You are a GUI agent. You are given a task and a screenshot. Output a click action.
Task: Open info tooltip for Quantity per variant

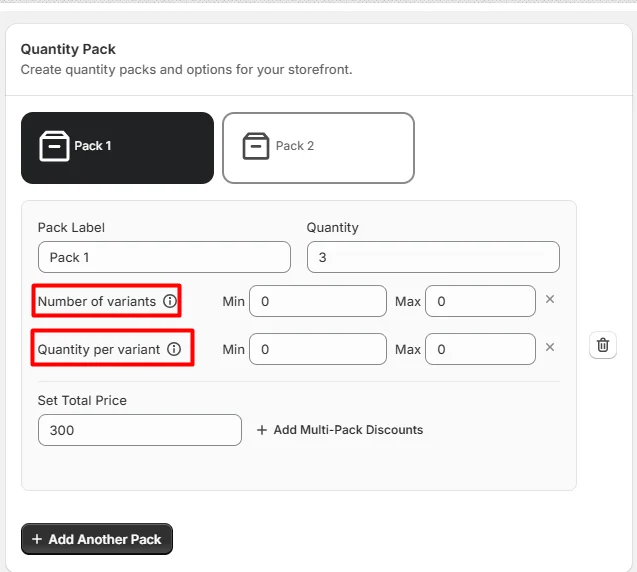(x=174, y=349)
